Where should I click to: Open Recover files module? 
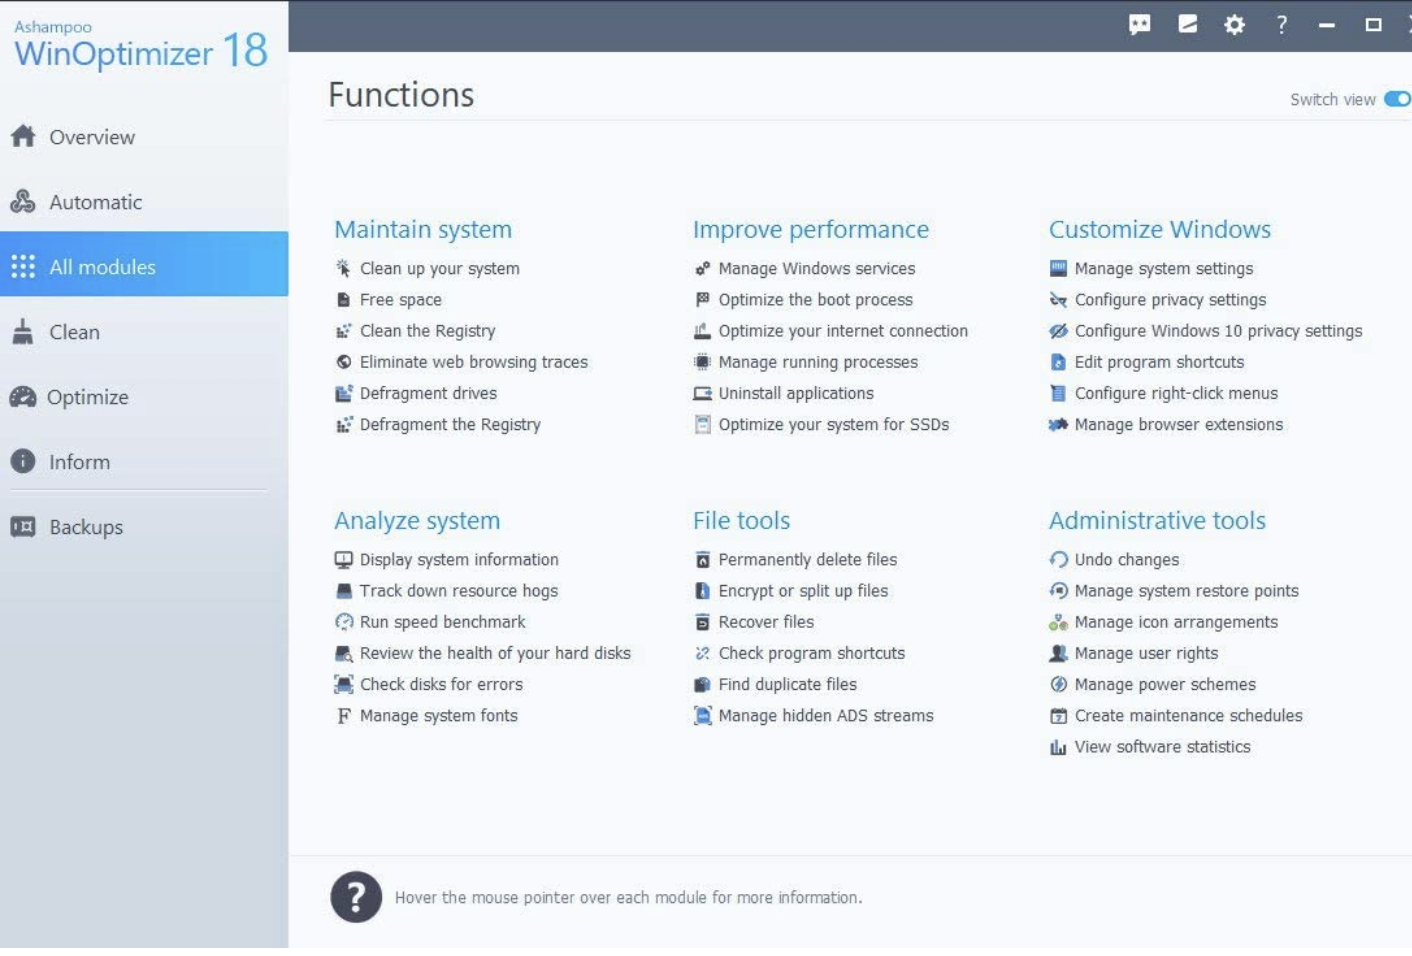pyautogui.click(x=766, y=622)
